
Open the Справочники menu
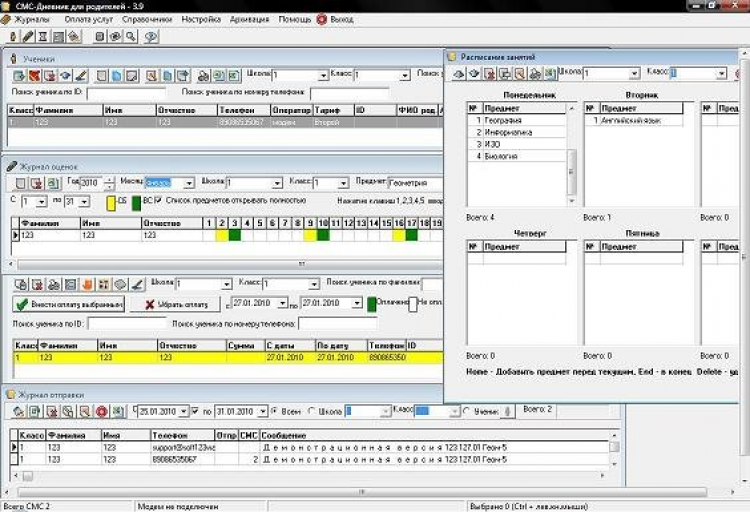[147, 20]
